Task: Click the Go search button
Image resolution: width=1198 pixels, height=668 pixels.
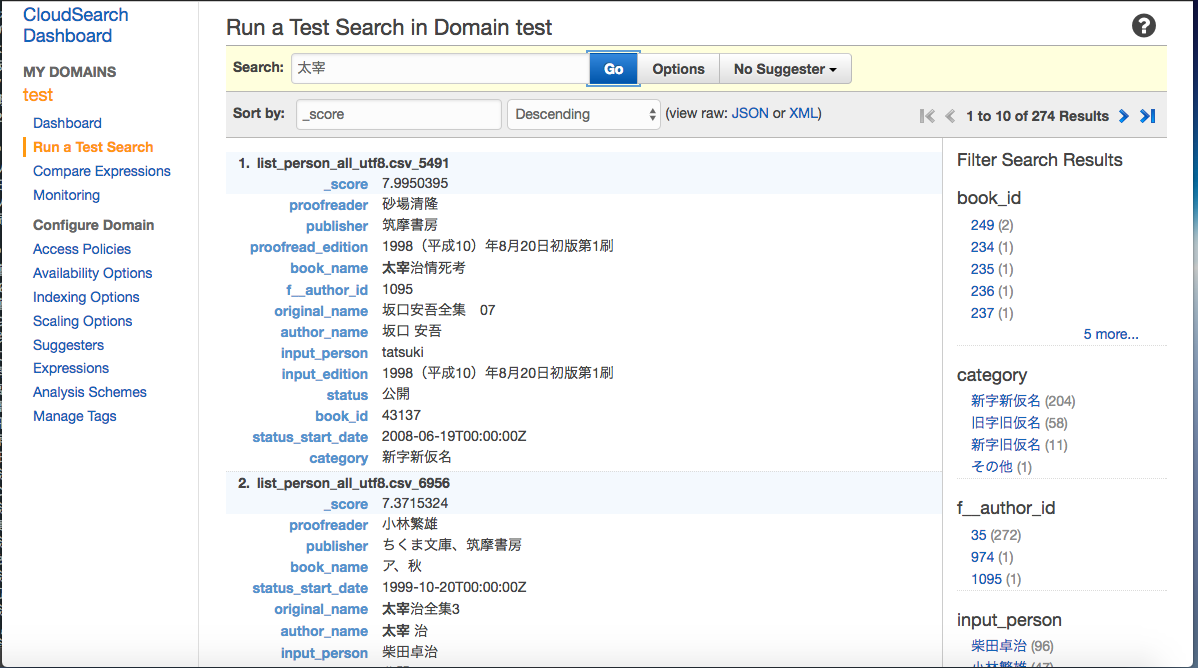Action: click(614, 69)
